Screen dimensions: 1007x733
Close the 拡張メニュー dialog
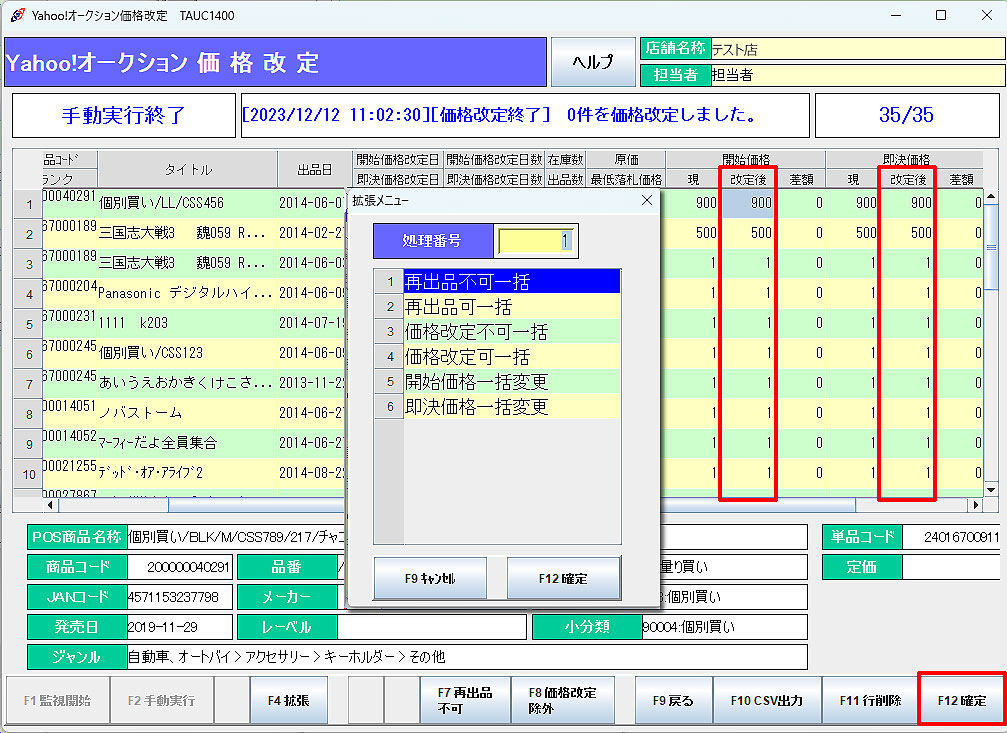pos(646,201)
